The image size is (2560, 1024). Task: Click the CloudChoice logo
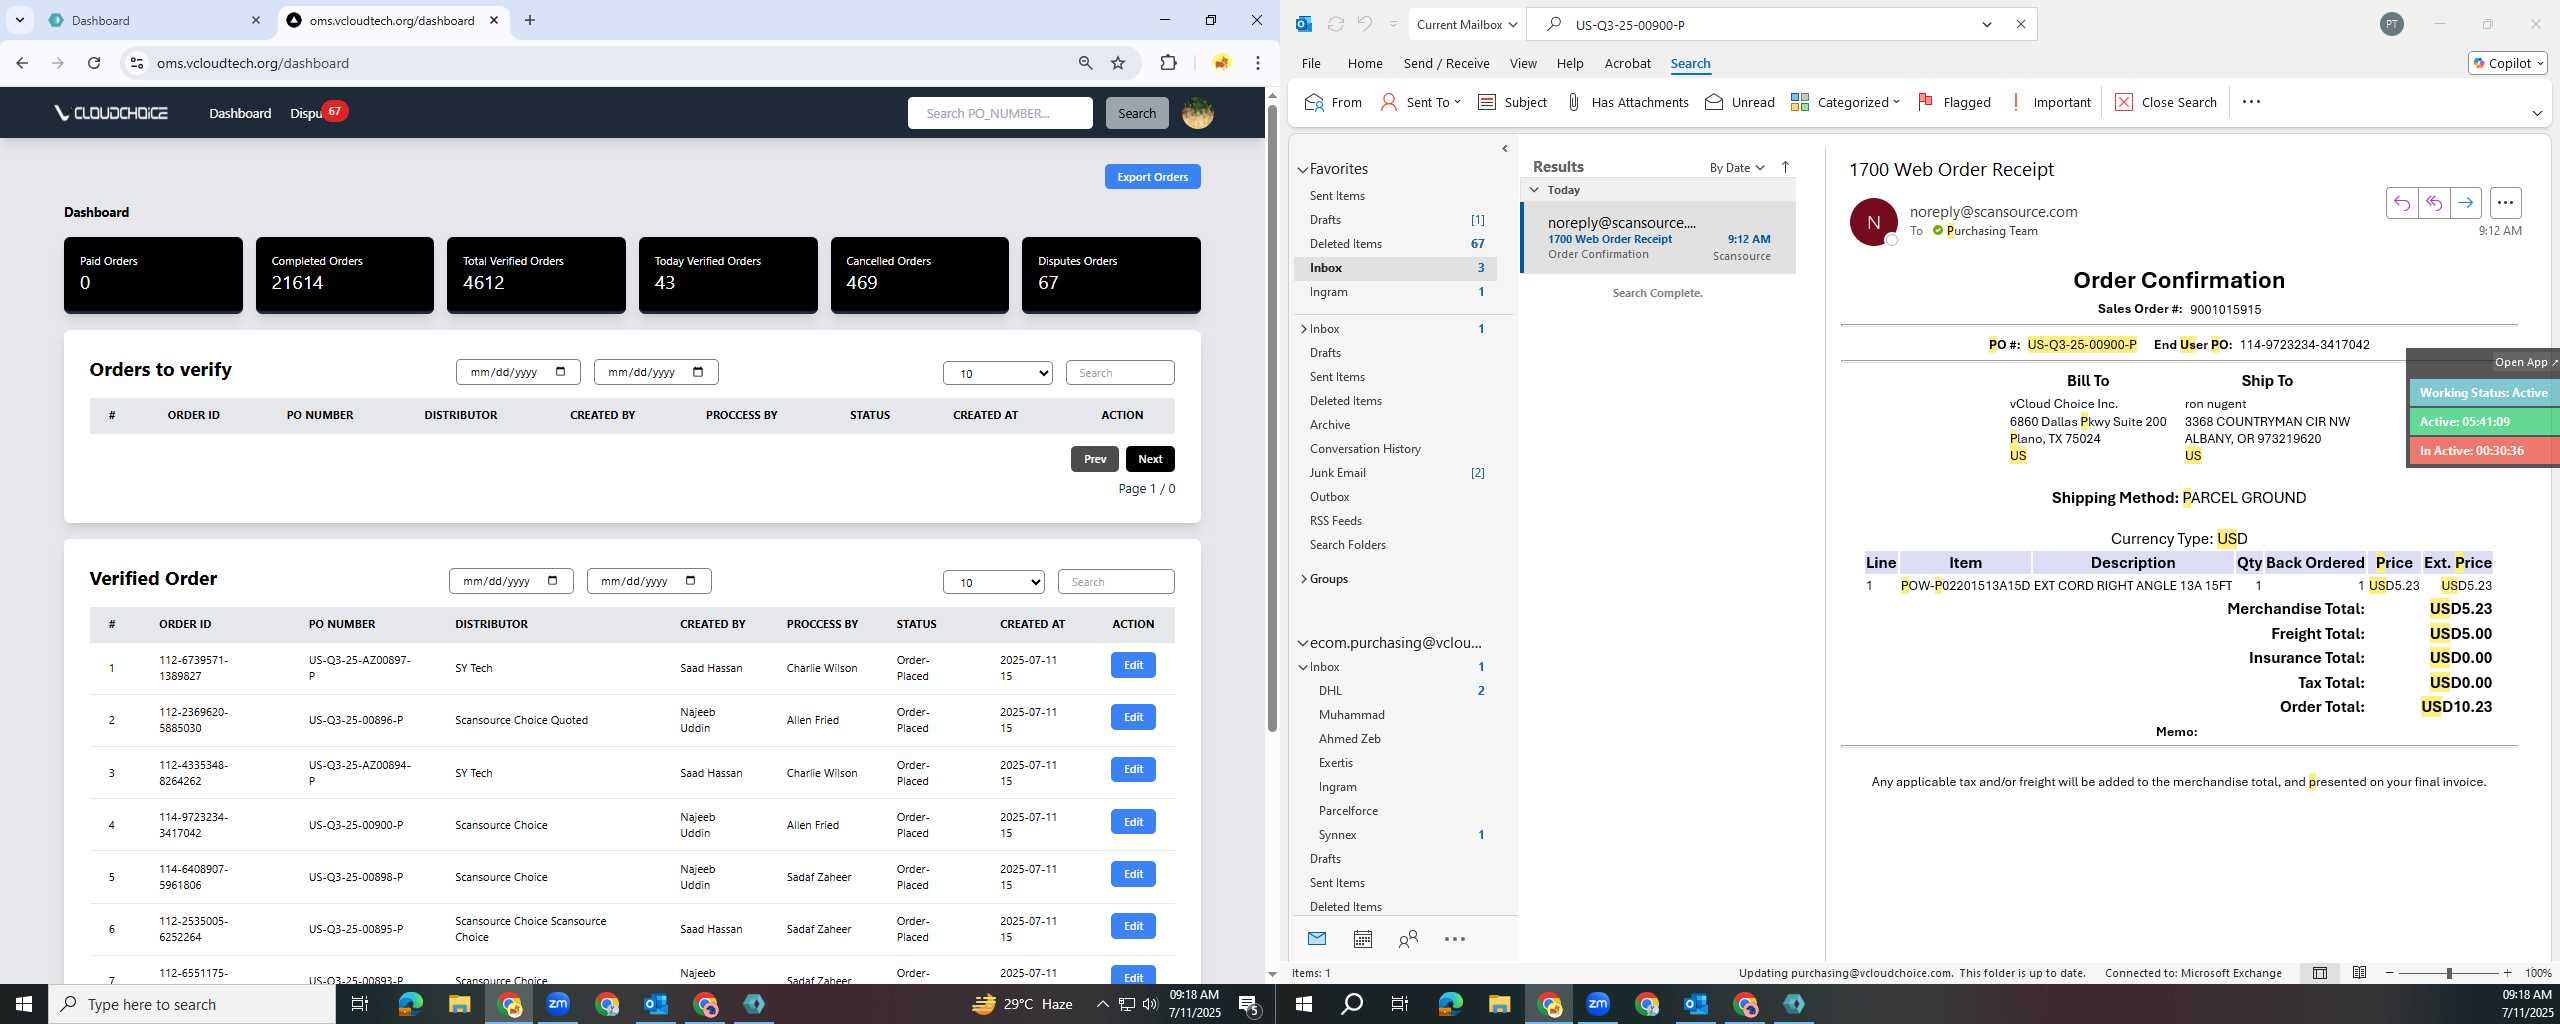click(111, 113)
